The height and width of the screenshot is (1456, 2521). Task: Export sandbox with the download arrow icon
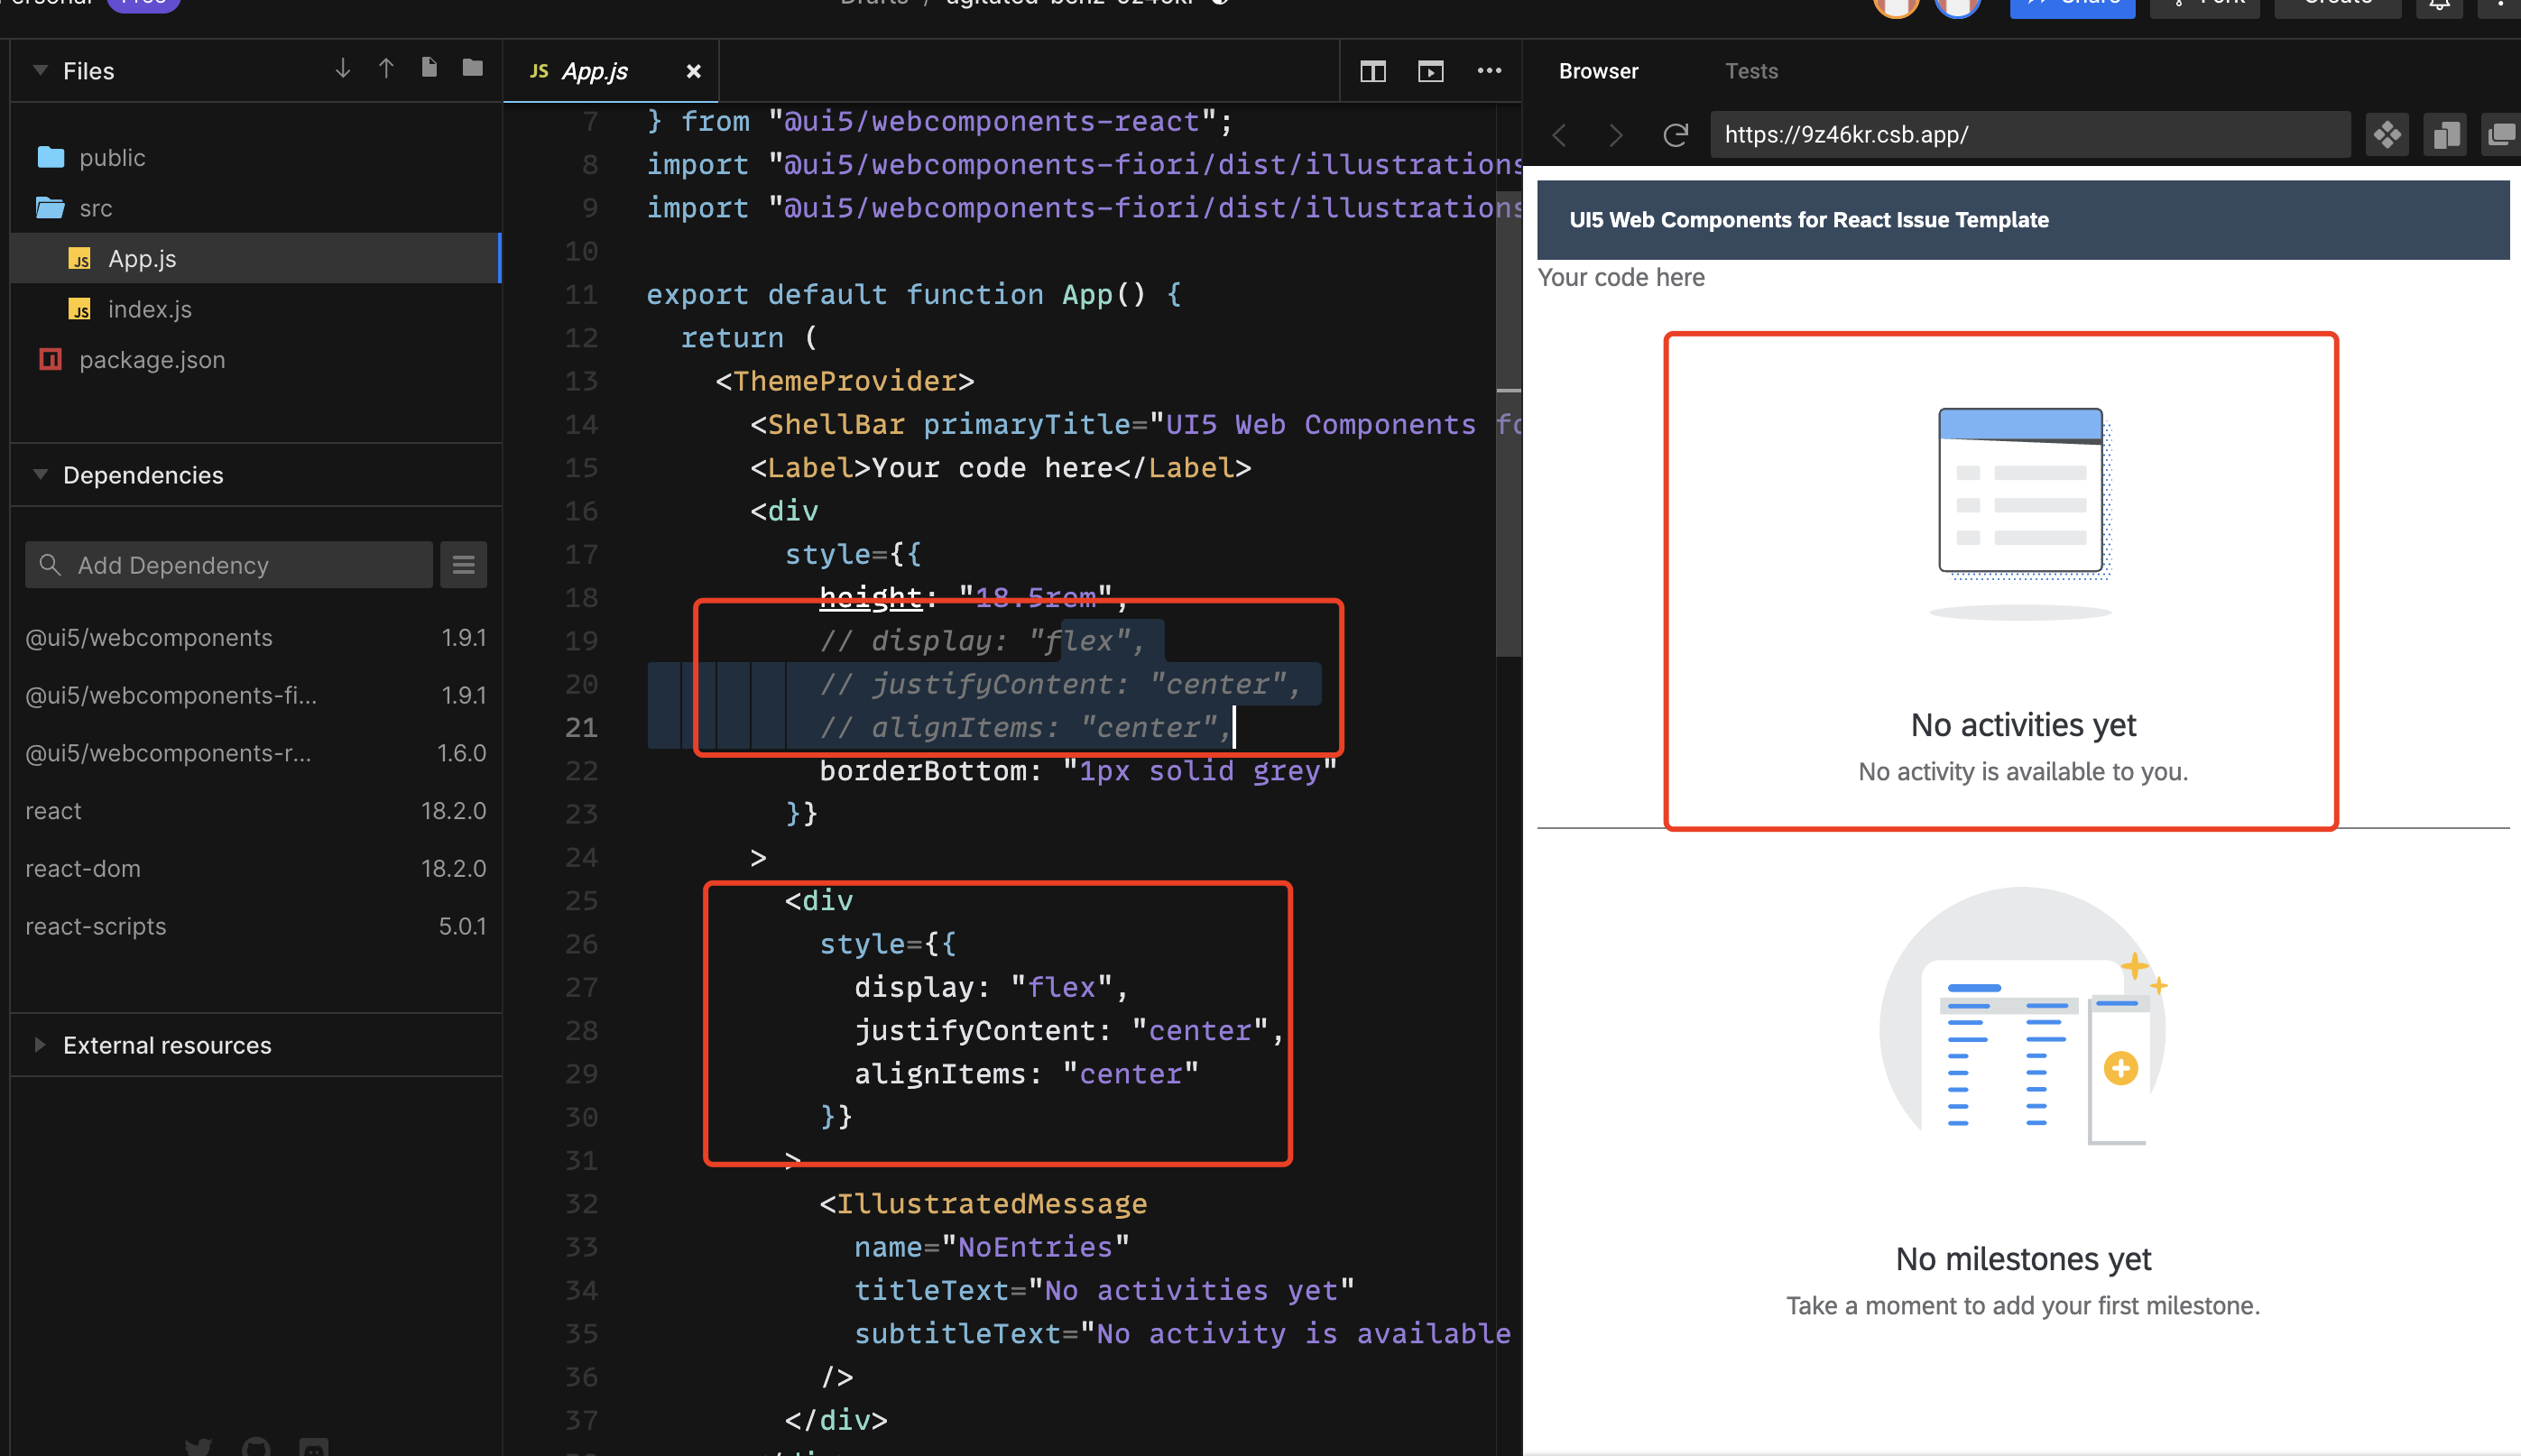point(343,68)
